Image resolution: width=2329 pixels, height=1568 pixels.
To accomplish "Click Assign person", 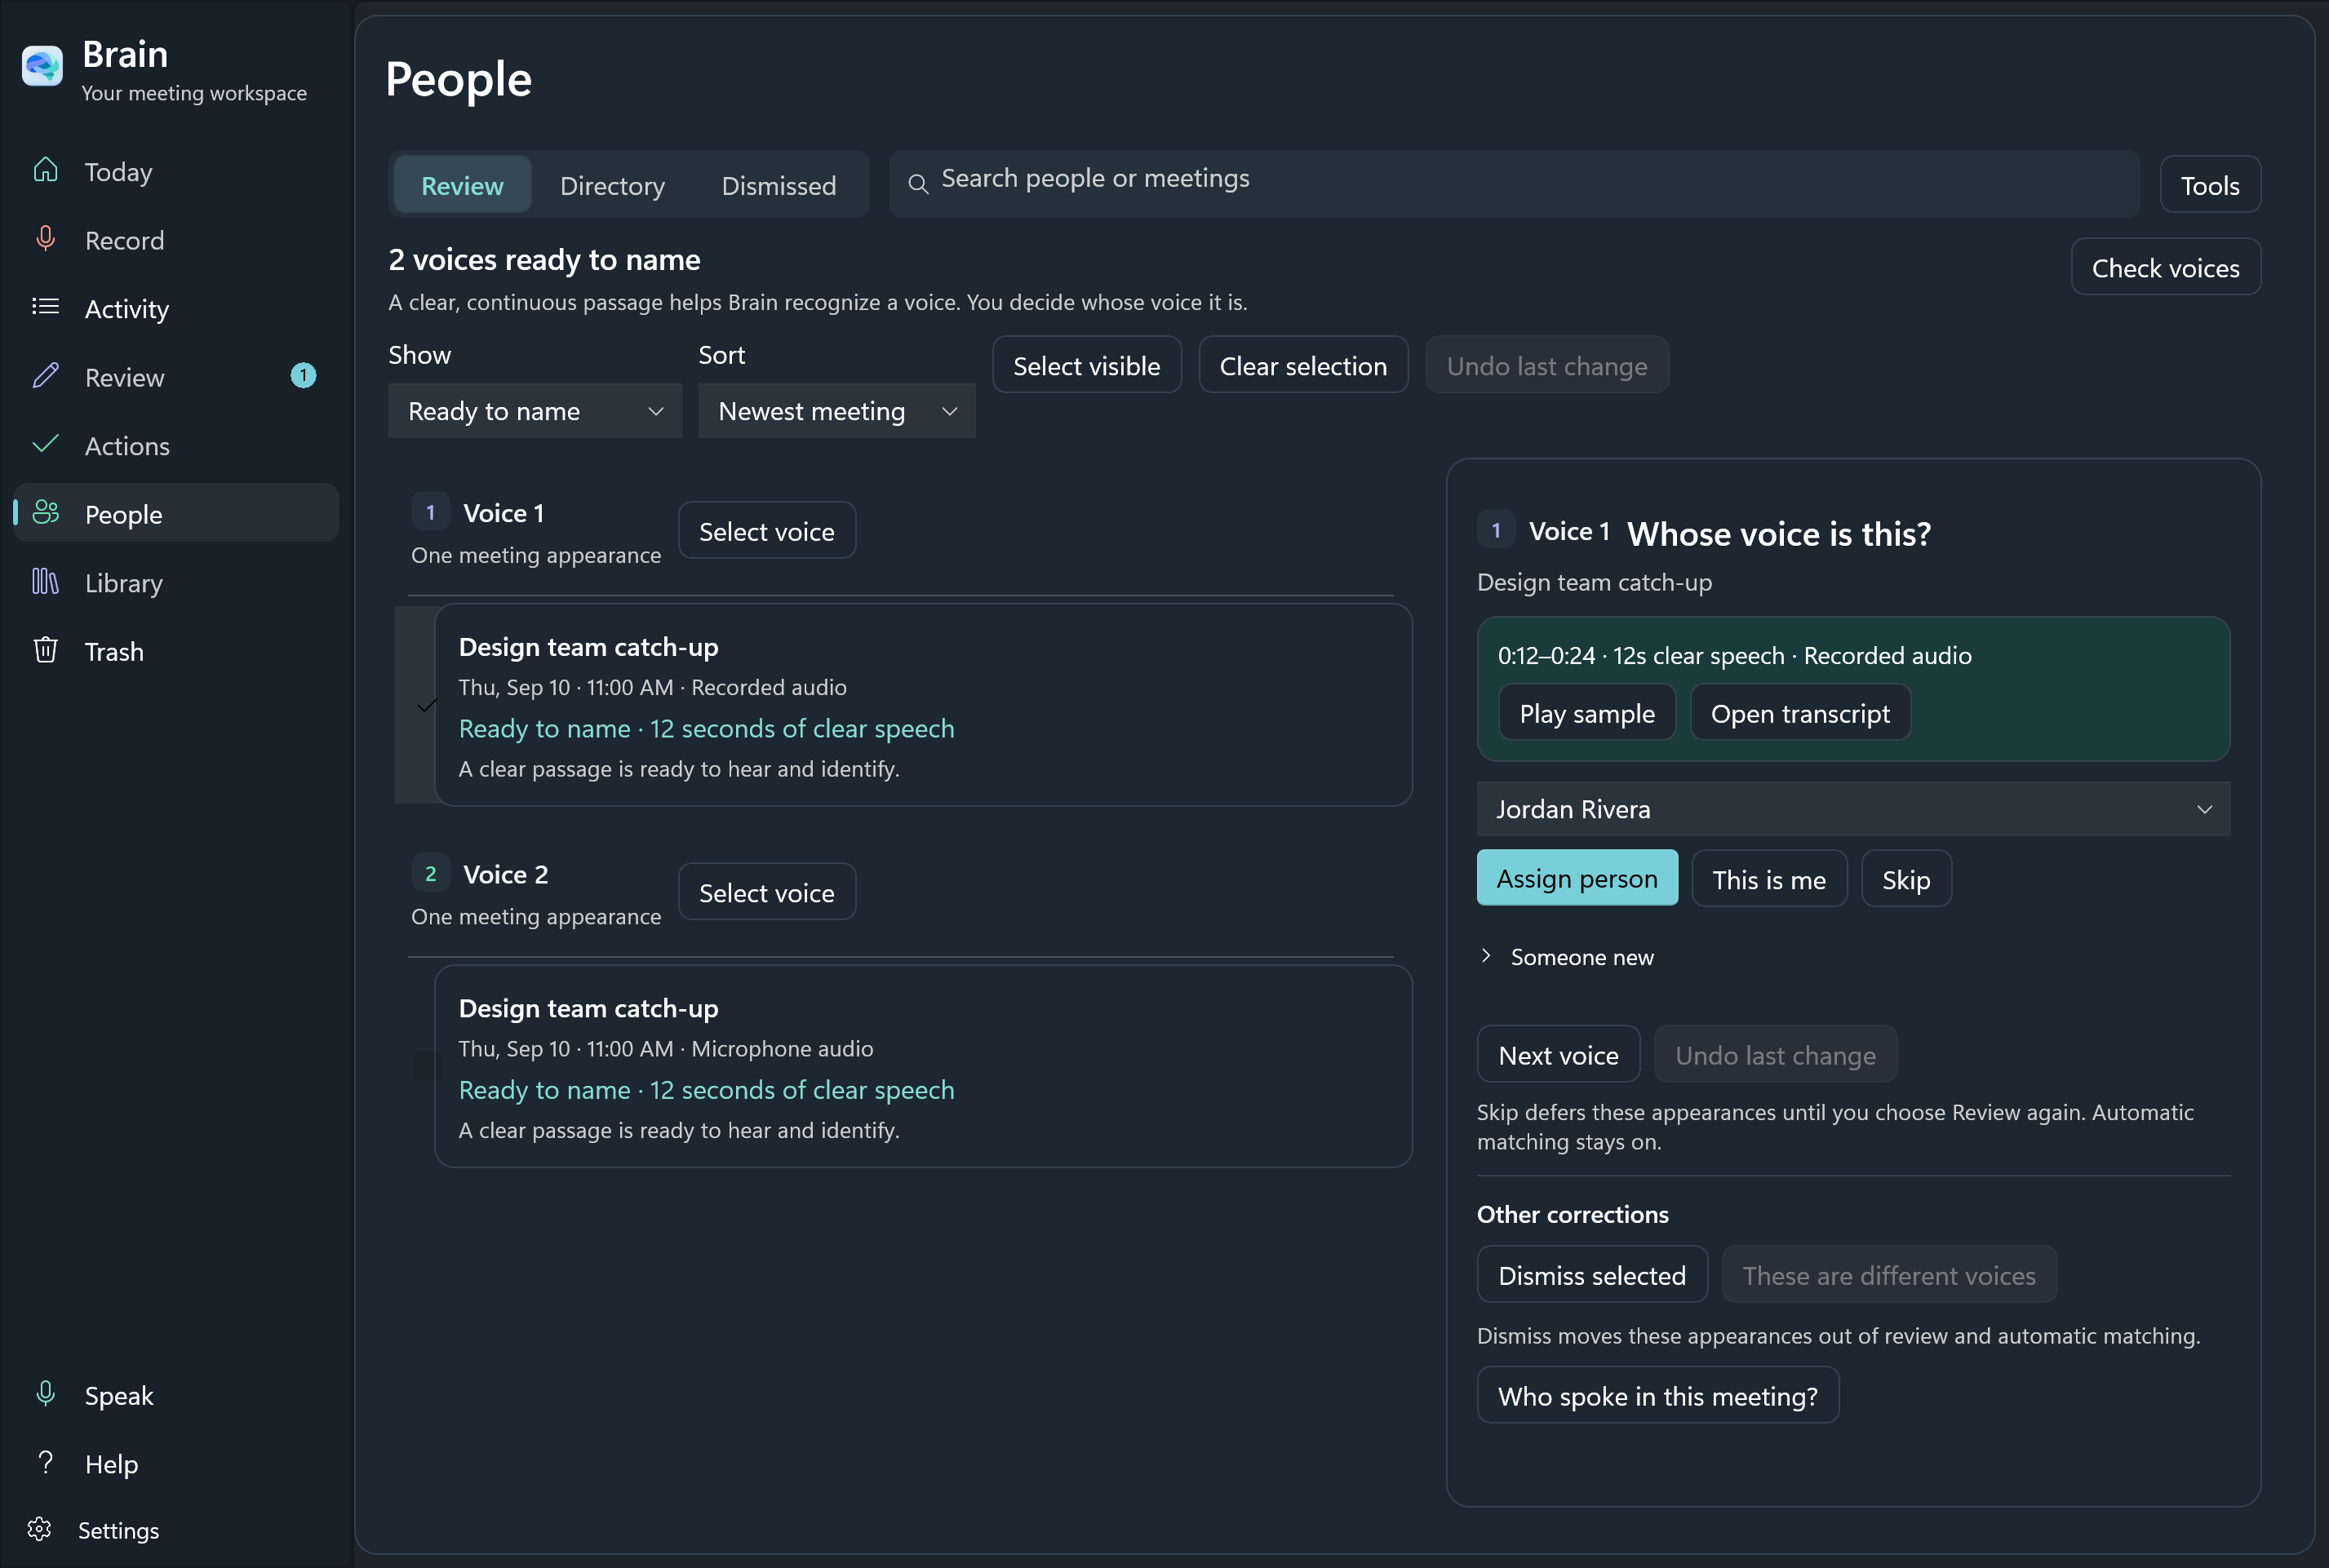I will [x=1577, y=878].
